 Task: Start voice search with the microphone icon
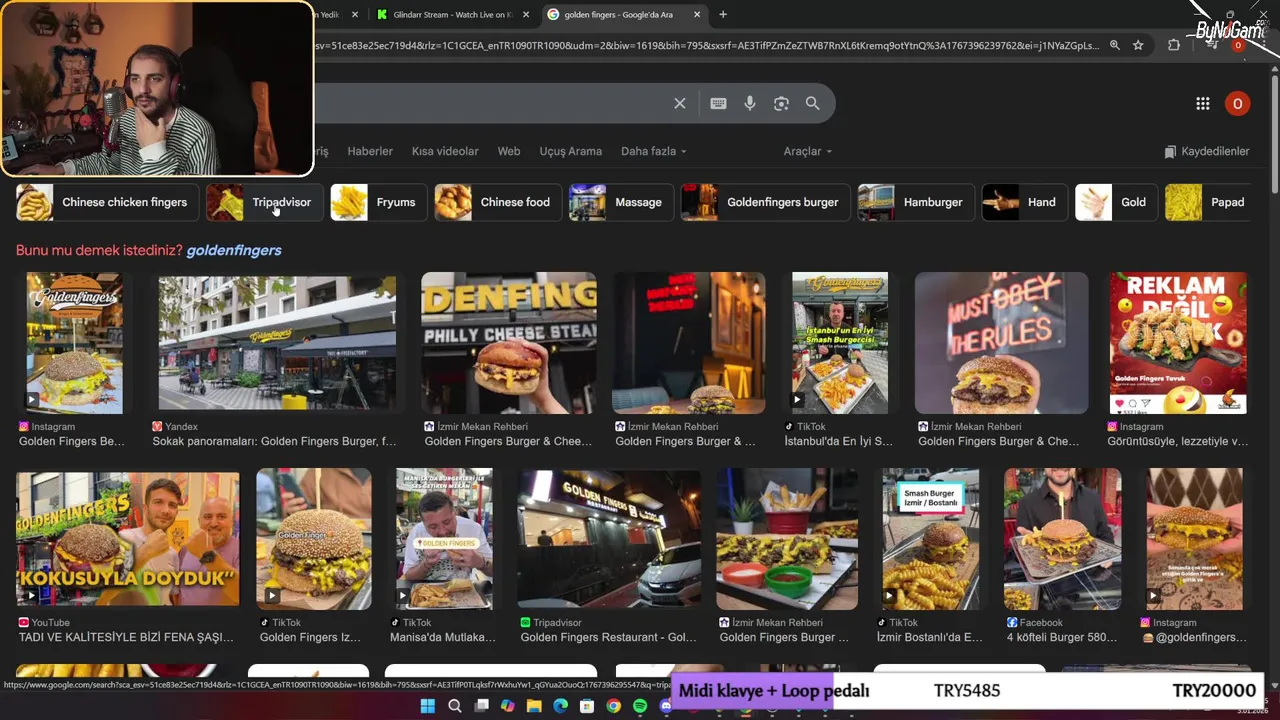750,103
